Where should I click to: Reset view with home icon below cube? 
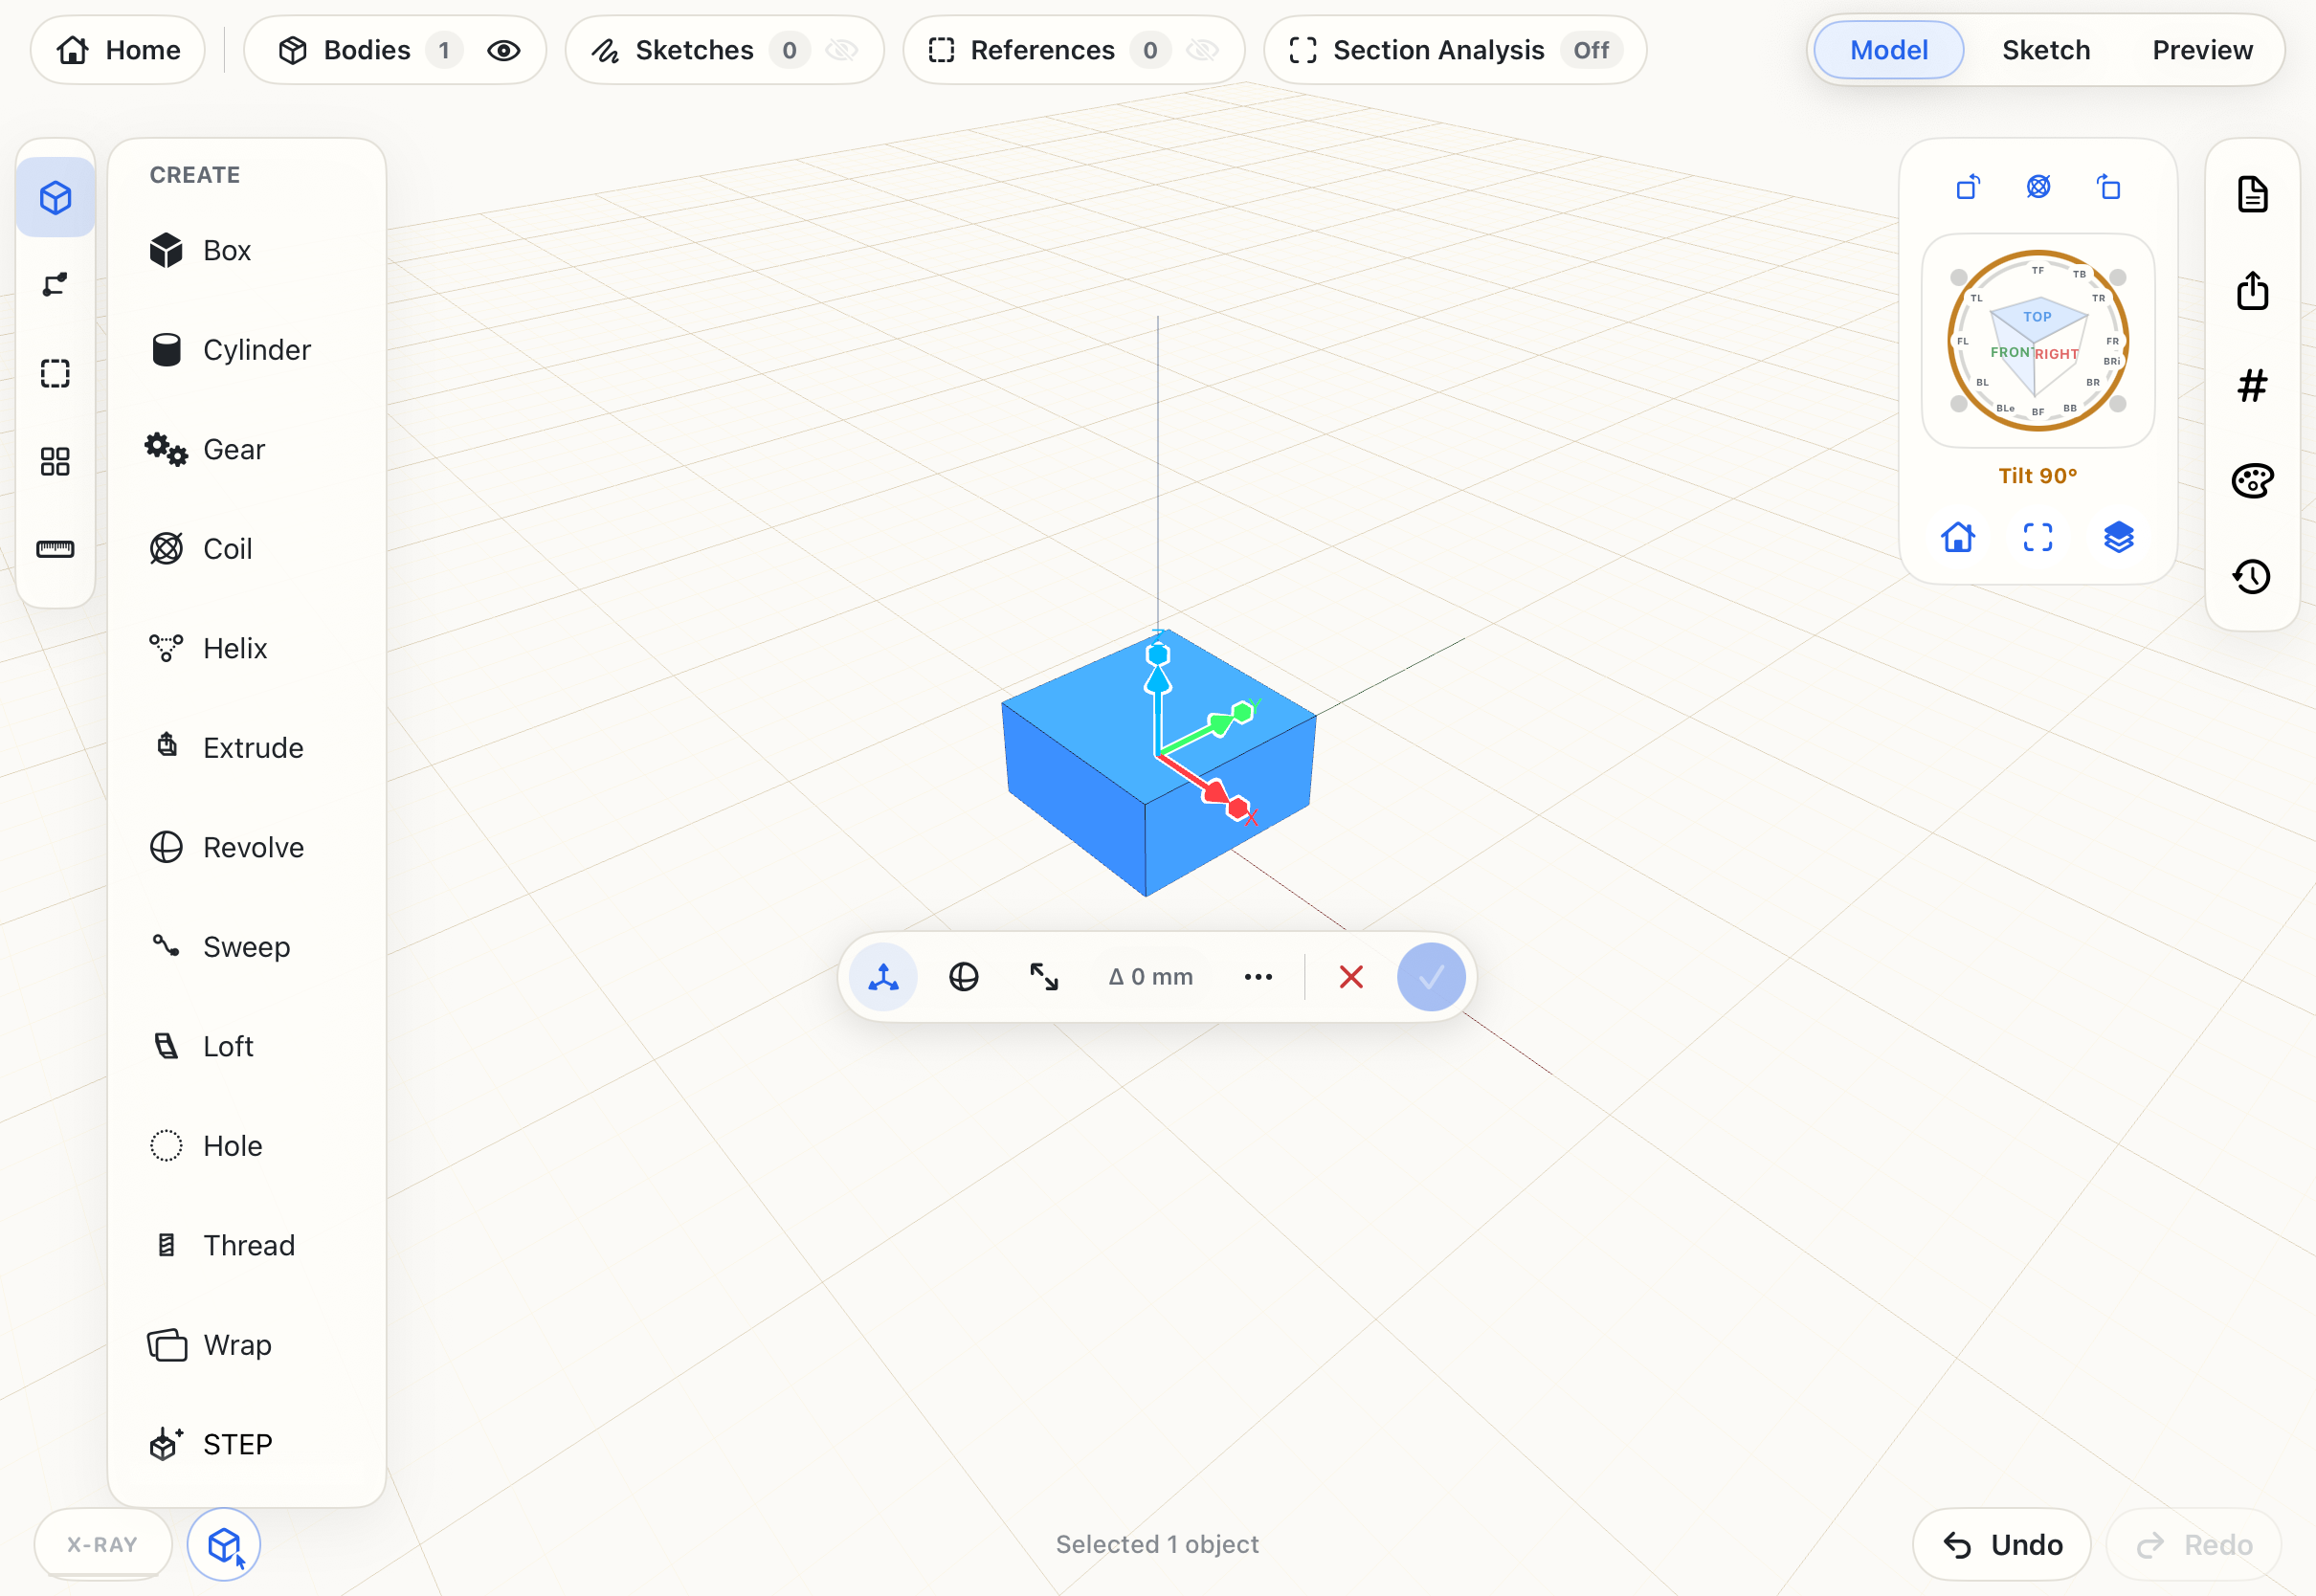1958,537
